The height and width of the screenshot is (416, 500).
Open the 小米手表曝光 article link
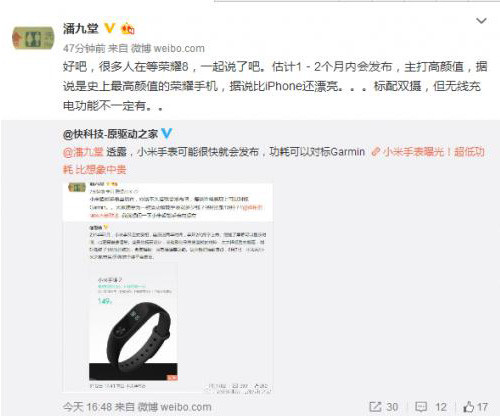(x=274, y=161)
